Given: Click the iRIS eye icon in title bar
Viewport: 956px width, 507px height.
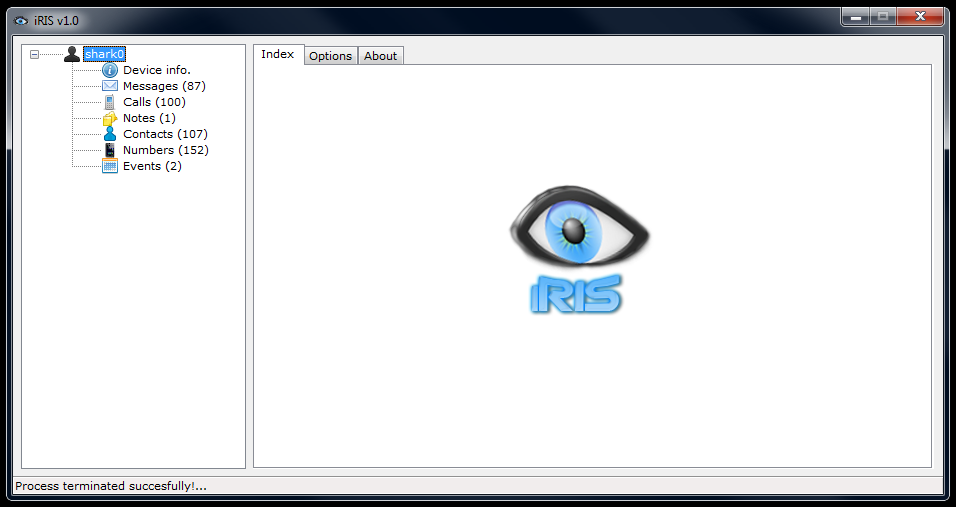Looking at the screenshot, I should (21, 21).
